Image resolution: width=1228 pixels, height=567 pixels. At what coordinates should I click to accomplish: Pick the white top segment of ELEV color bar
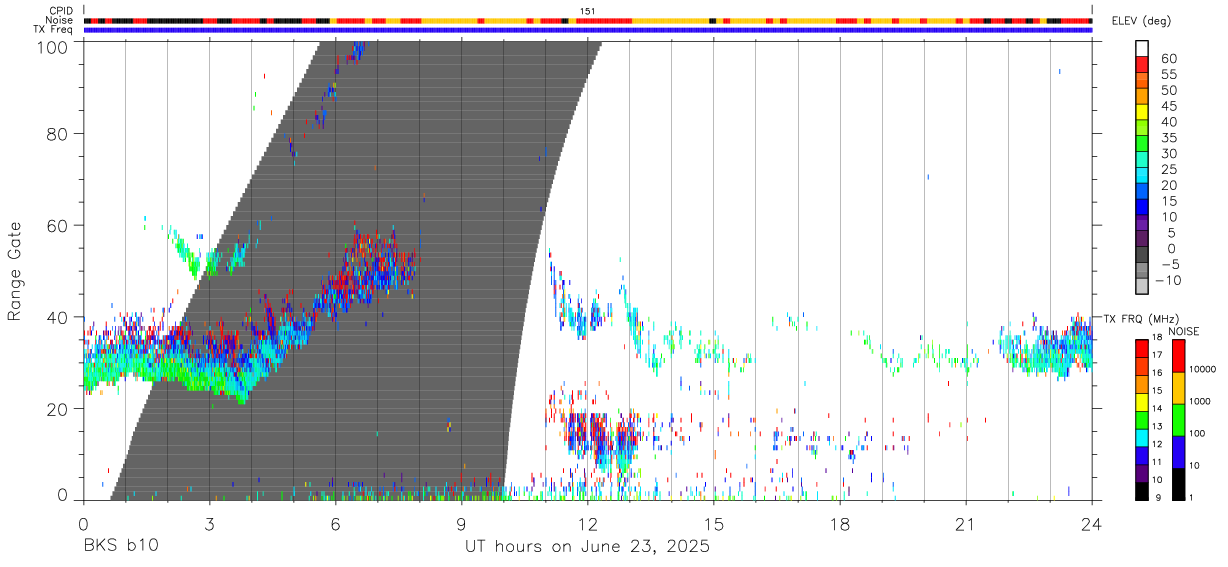1142,49
